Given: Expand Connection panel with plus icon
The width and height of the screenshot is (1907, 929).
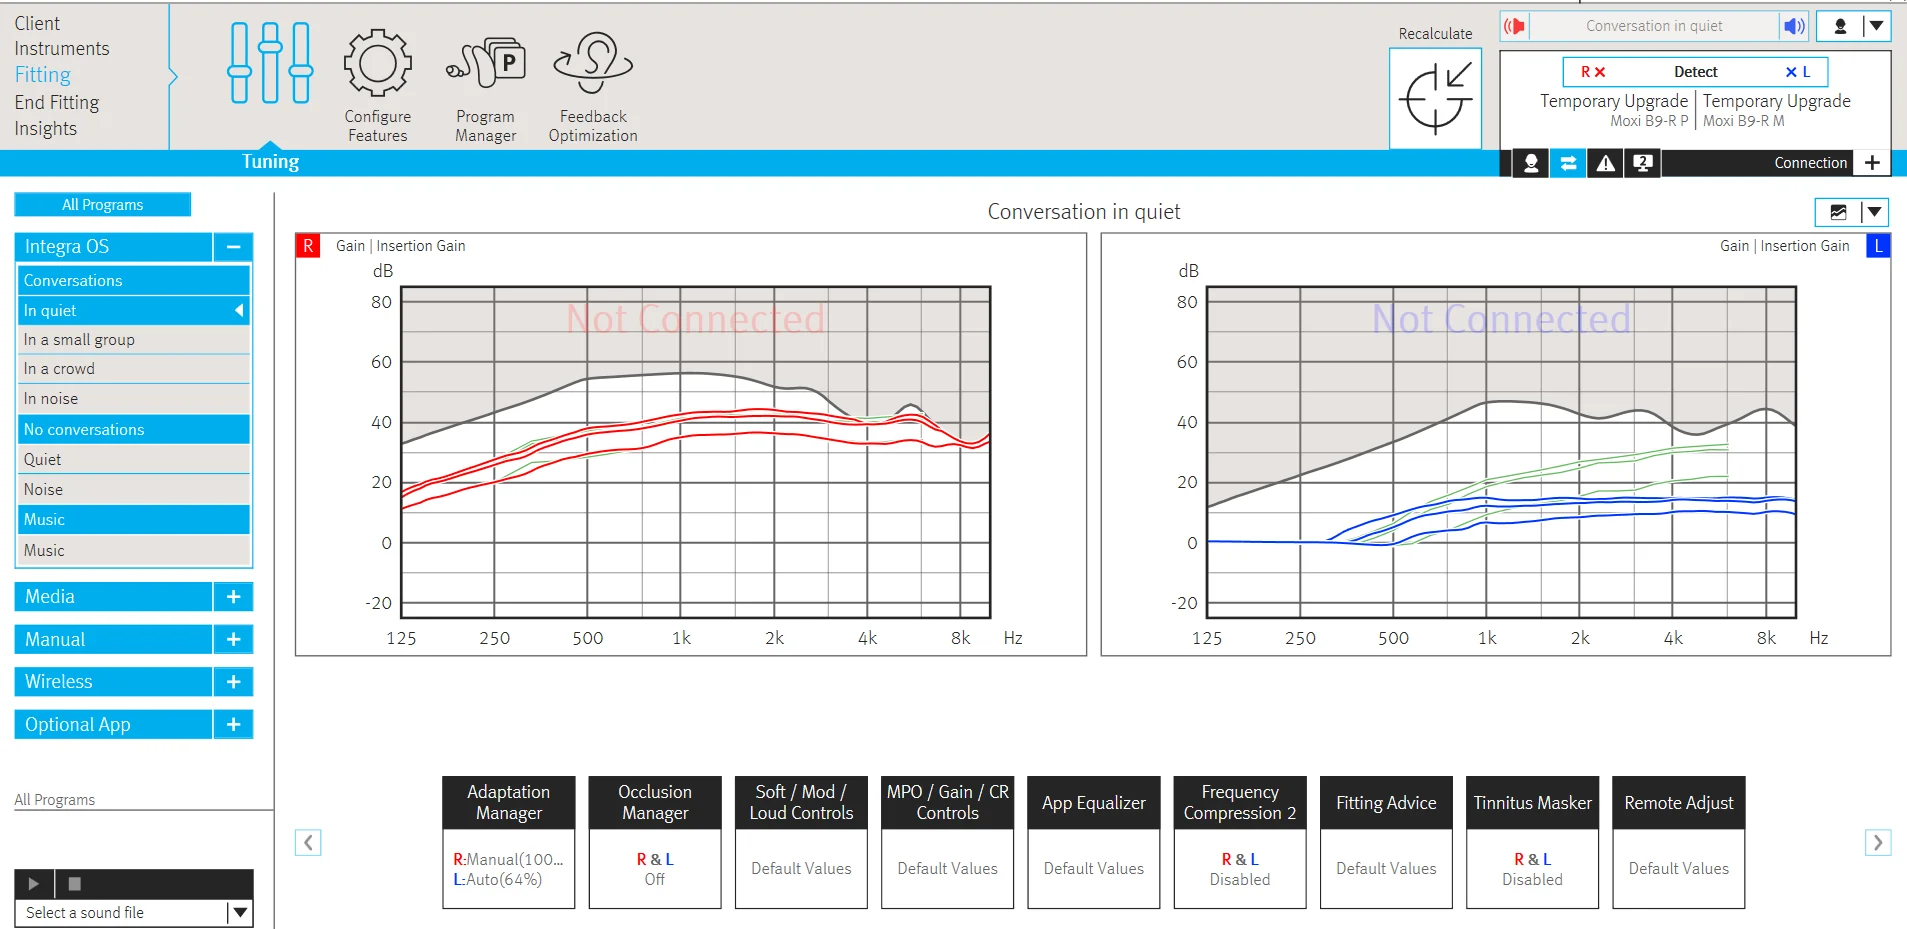Looking at the screenshot, I should (1872, 163).
